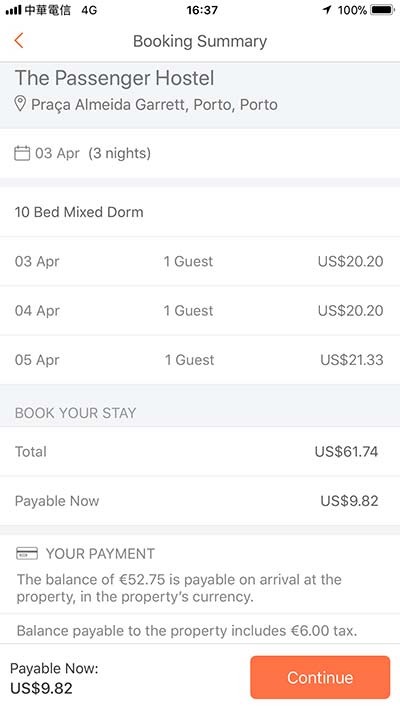Screen dimensions: 400x711
Task: Click the orange Continue button
Action: coord(320,677)
